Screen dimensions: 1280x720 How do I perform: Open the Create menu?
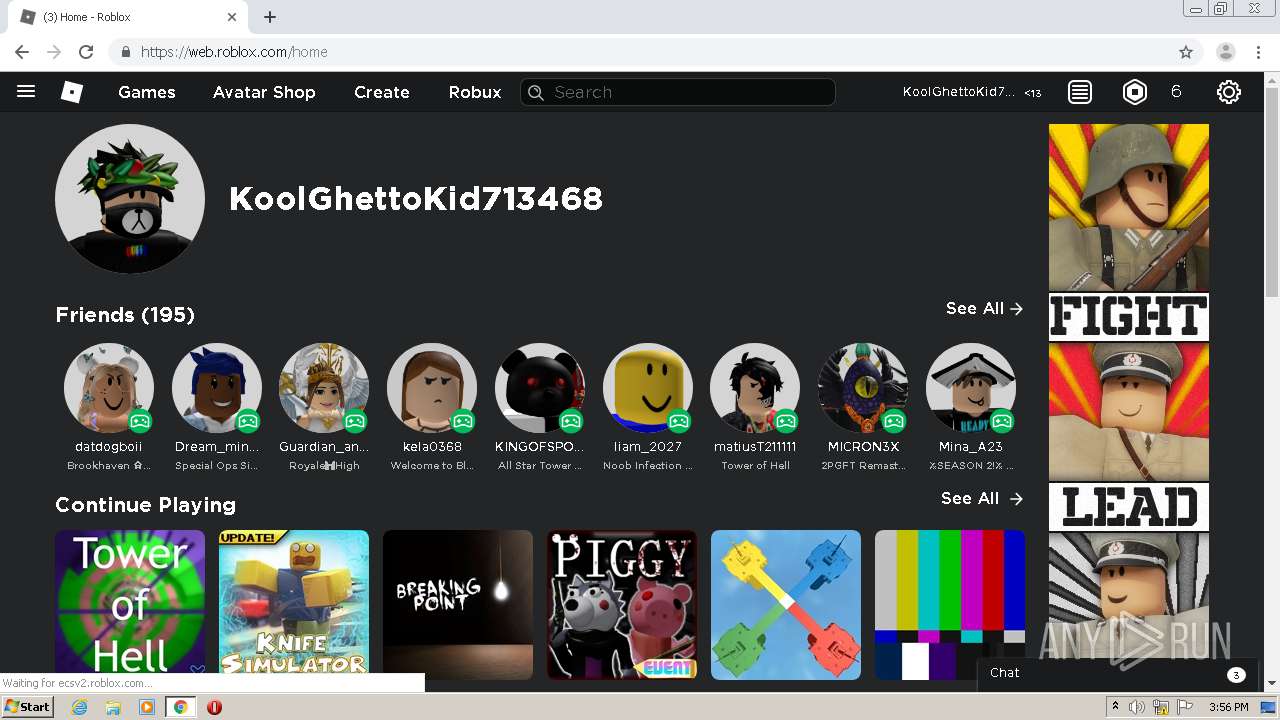click(x=382, y=92)
